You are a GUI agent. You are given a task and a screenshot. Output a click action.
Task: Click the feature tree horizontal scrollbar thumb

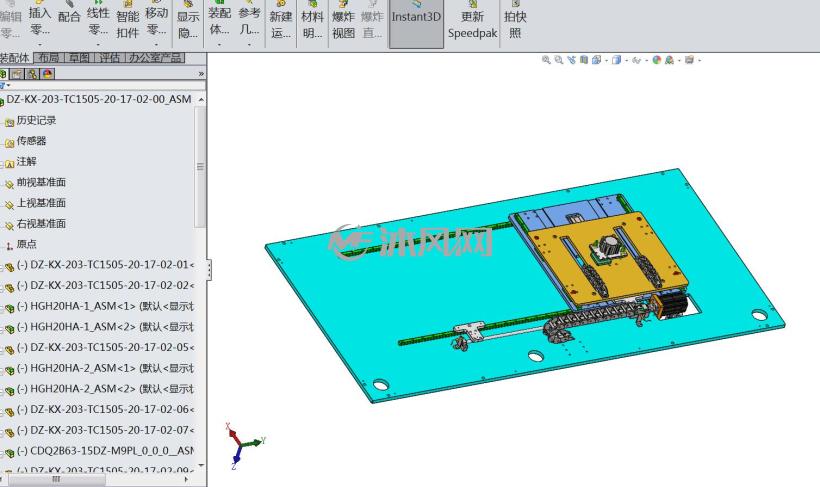point(55,479)
